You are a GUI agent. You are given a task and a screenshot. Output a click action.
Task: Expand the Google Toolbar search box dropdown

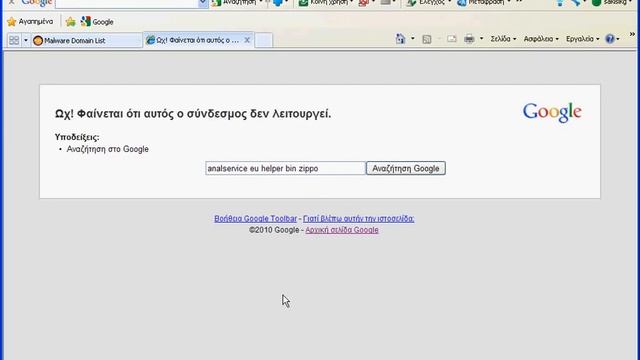[x=203, y=3]
